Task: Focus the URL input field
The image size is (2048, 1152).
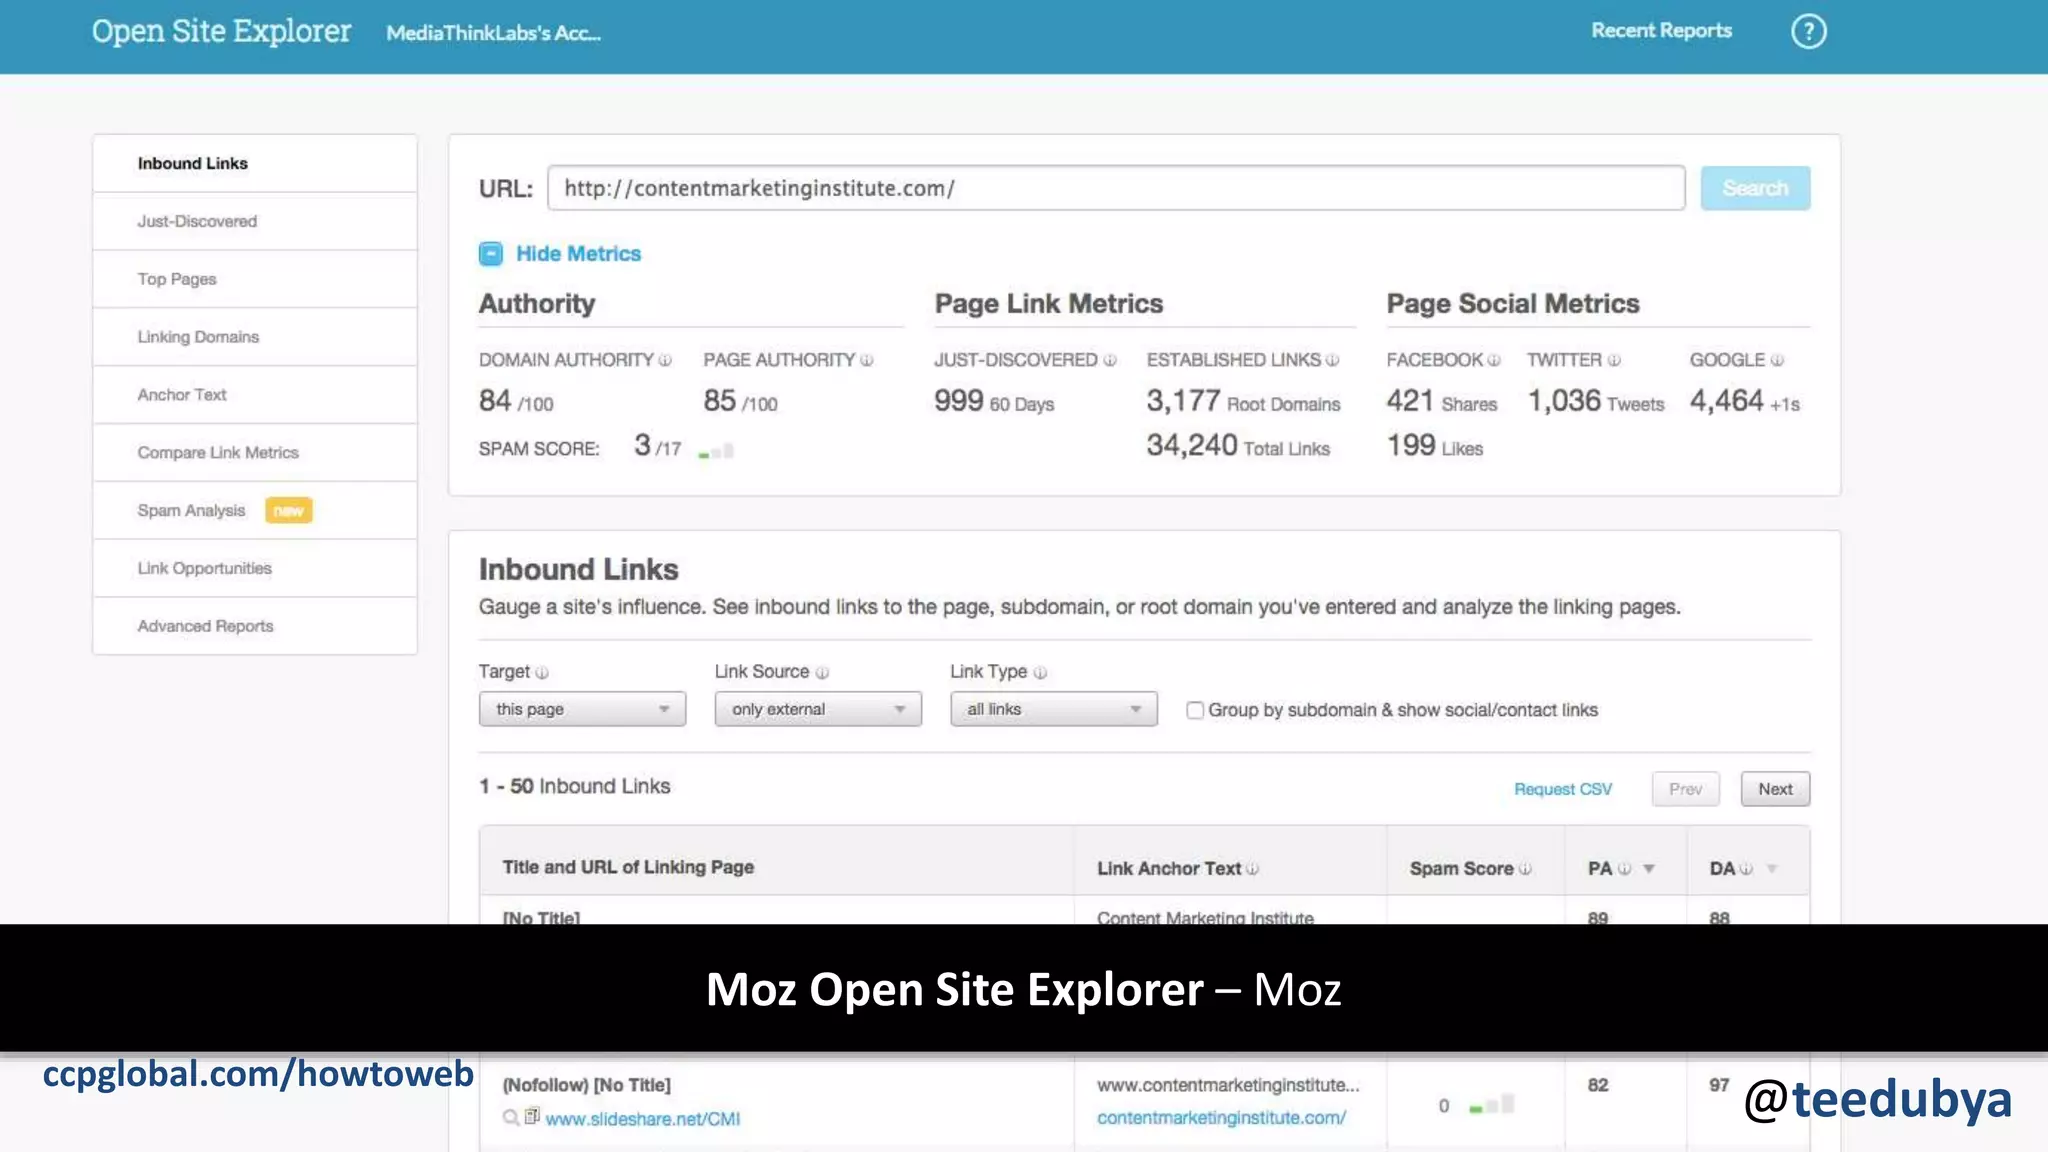Action: coord(1116,188)
